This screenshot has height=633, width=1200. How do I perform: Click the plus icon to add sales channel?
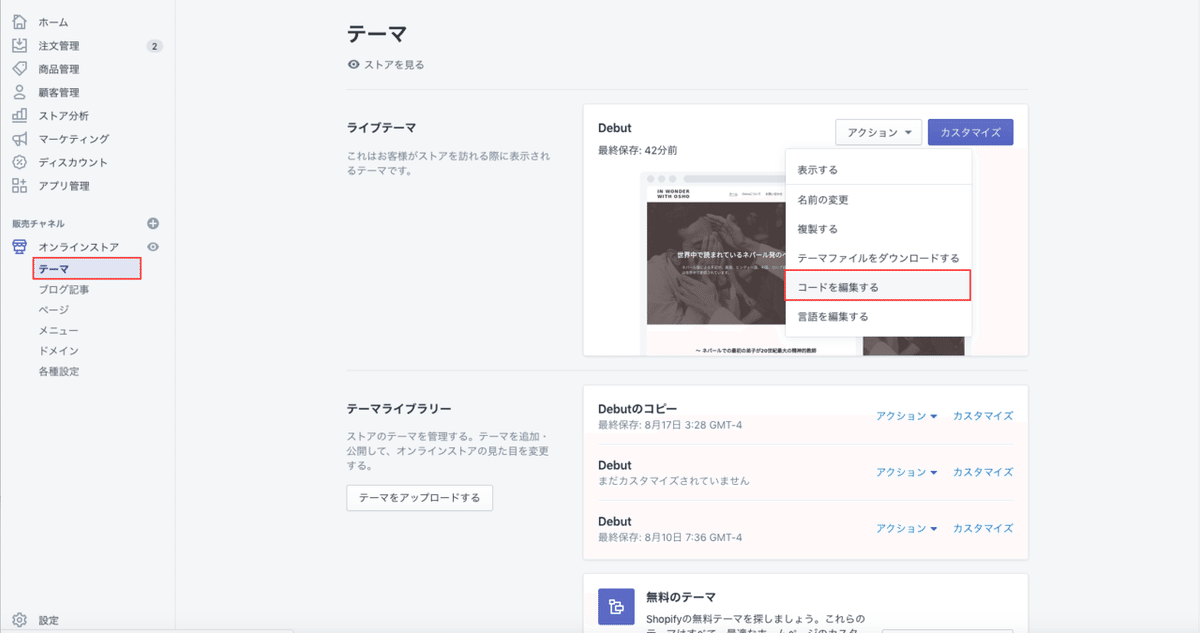tap(153, 224)
